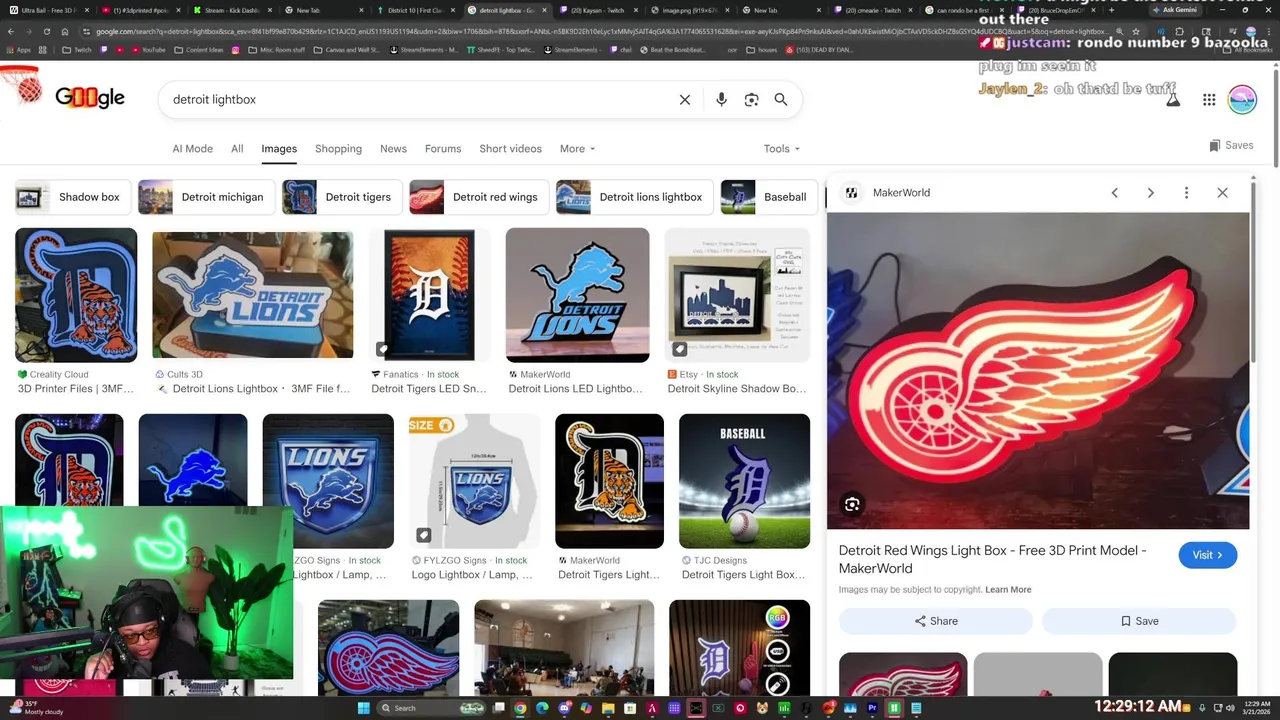The width and height of the screenshot is (1280, 720).
Task: Open MakerWorld Detroit Tigers Light thumbnail
Action: (x=609, y=481)
